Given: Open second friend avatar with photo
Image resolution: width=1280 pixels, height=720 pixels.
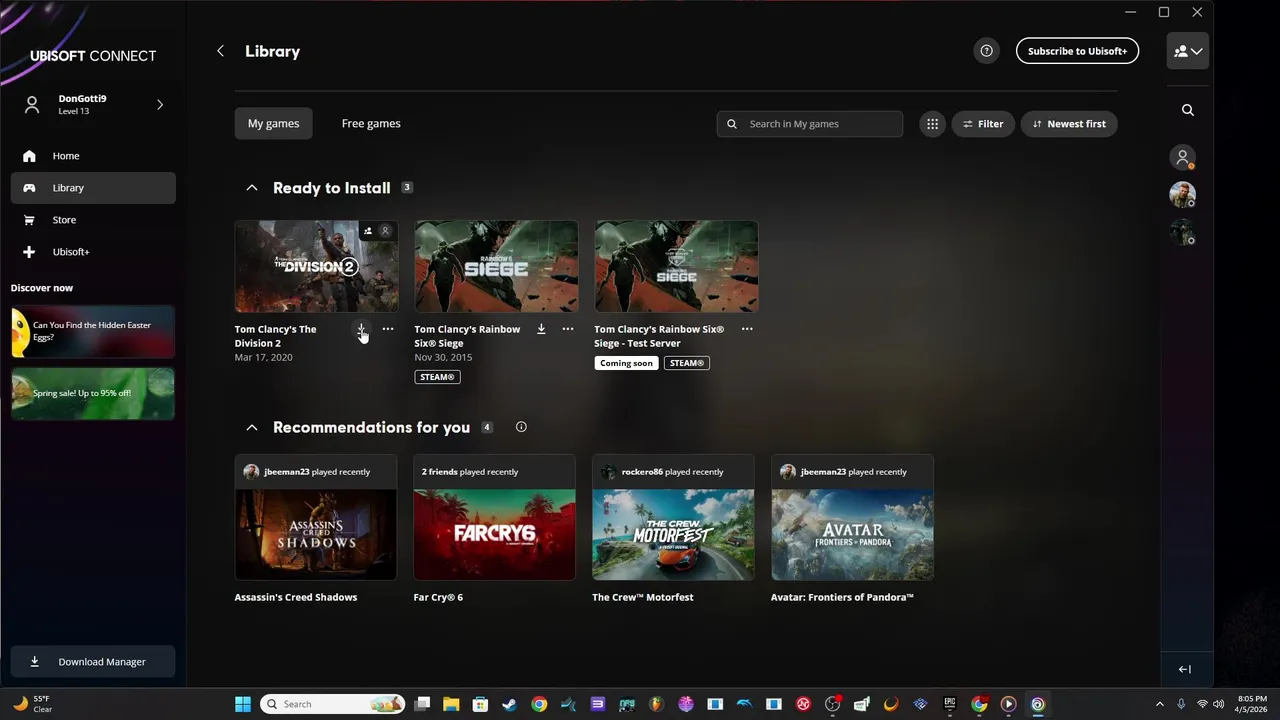Looking at the screenshot, I should pyautogui.click(x=1183, y=195).
